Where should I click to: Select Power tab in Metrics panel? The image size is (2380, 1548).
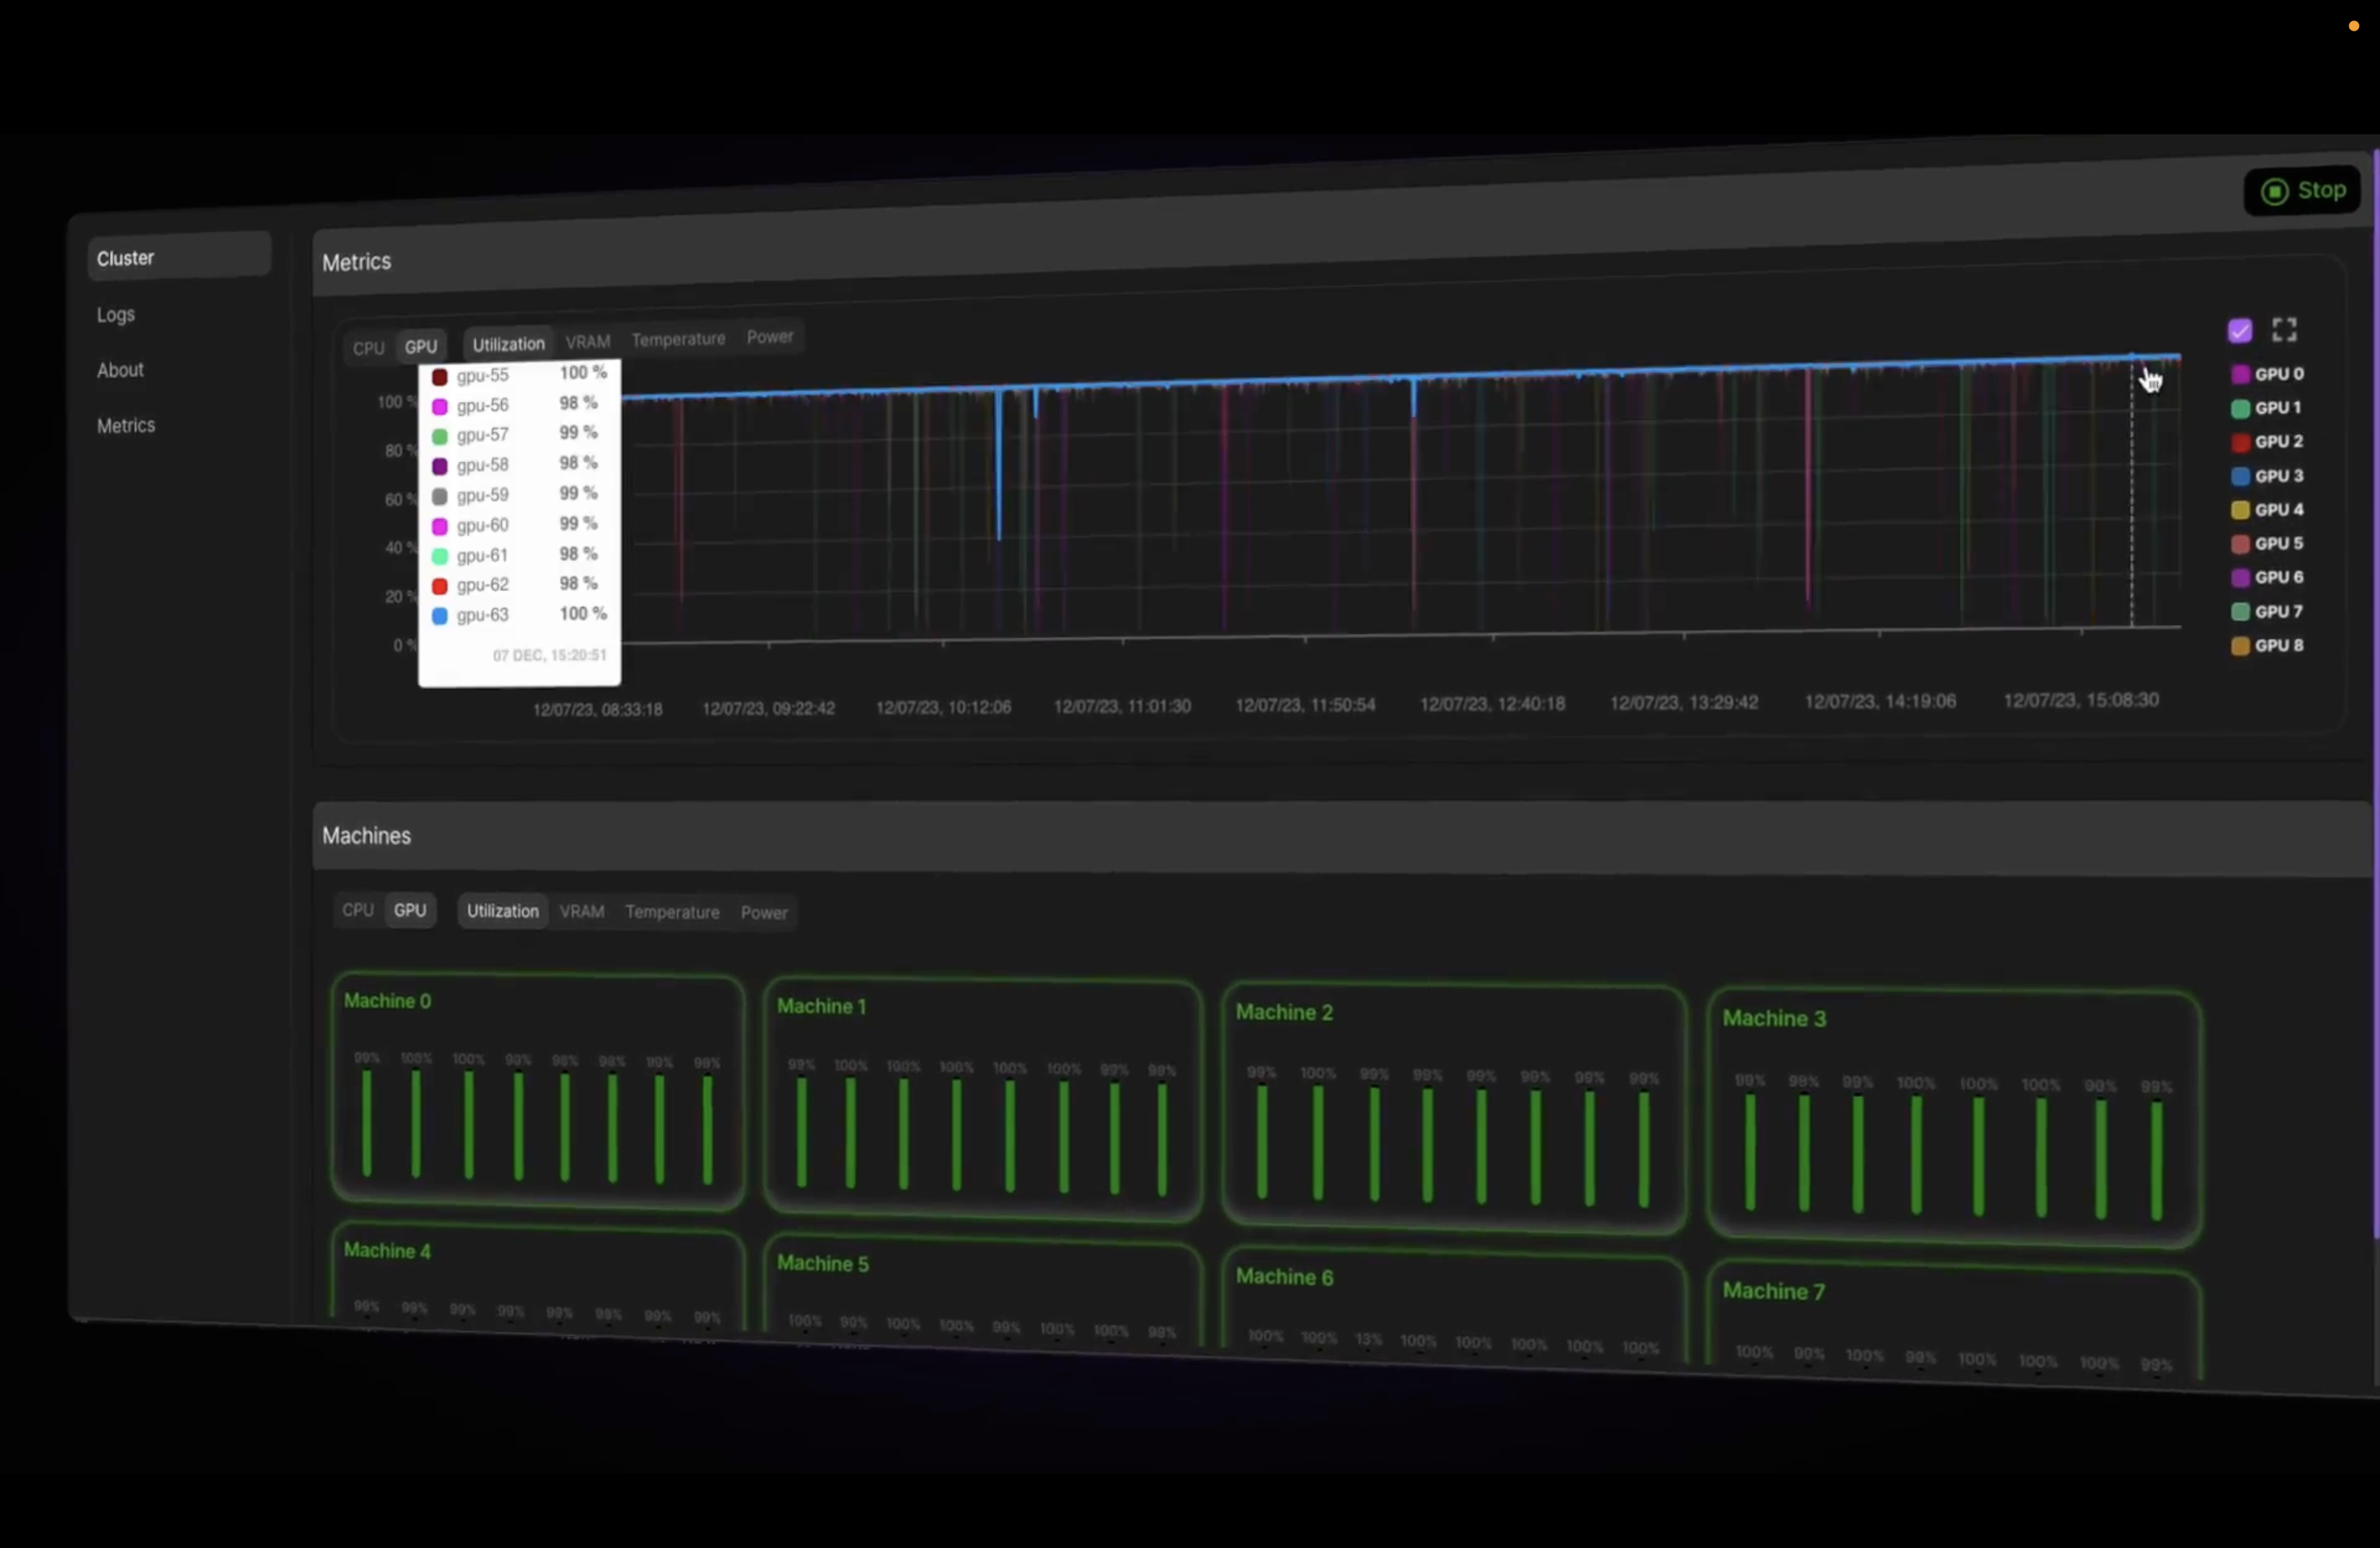(x=769, y=337)
